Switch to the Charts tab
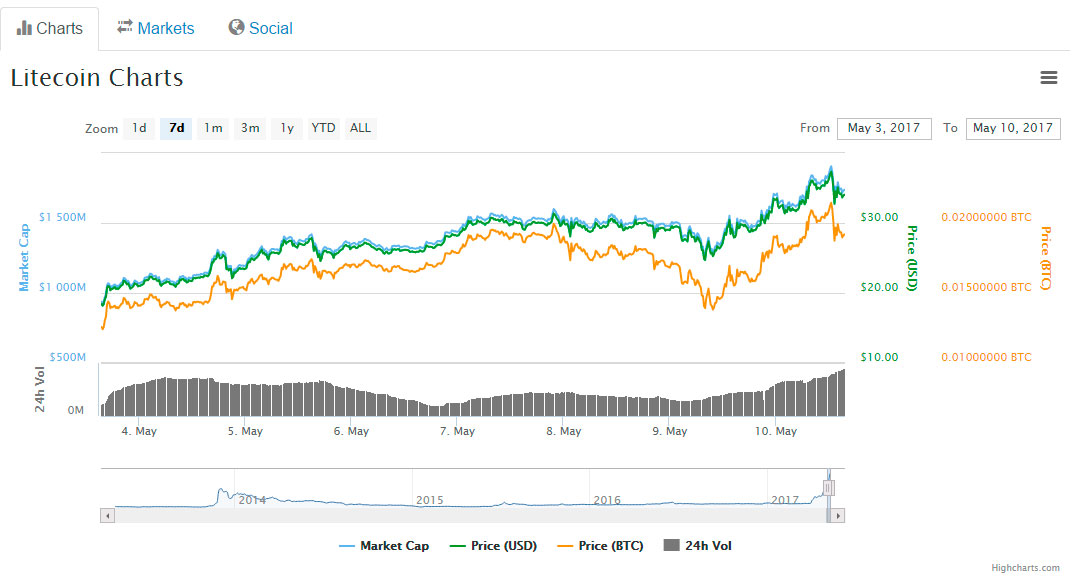This screenshot has height=582, width=1082. pos(50,28)
